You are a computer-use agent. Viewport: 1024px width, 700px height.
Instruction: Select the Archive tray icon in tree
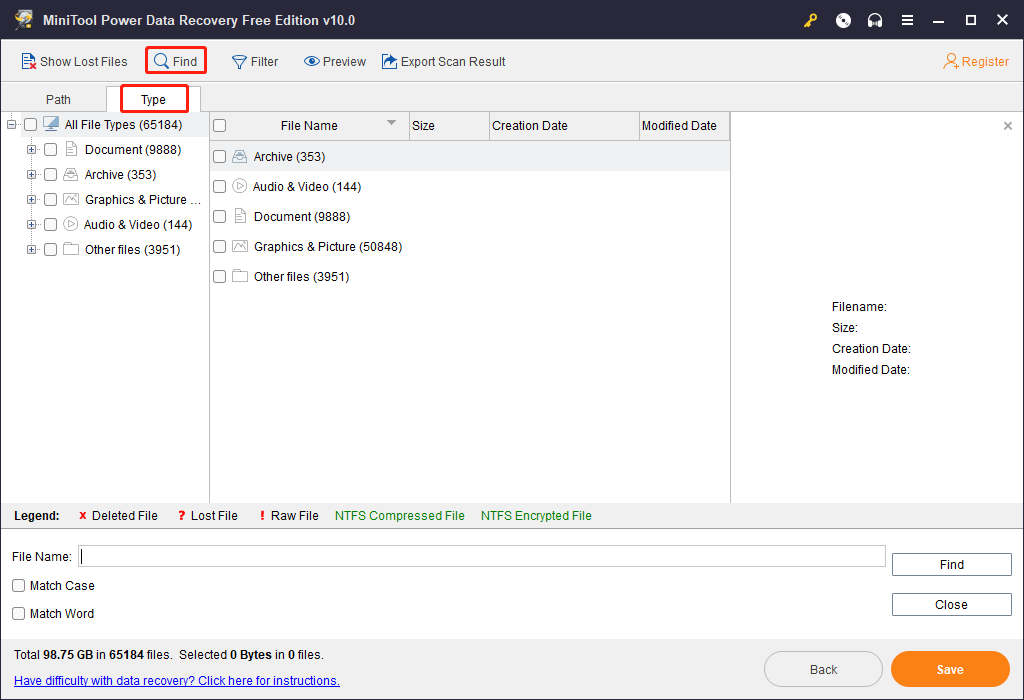(x=71, y=174)
